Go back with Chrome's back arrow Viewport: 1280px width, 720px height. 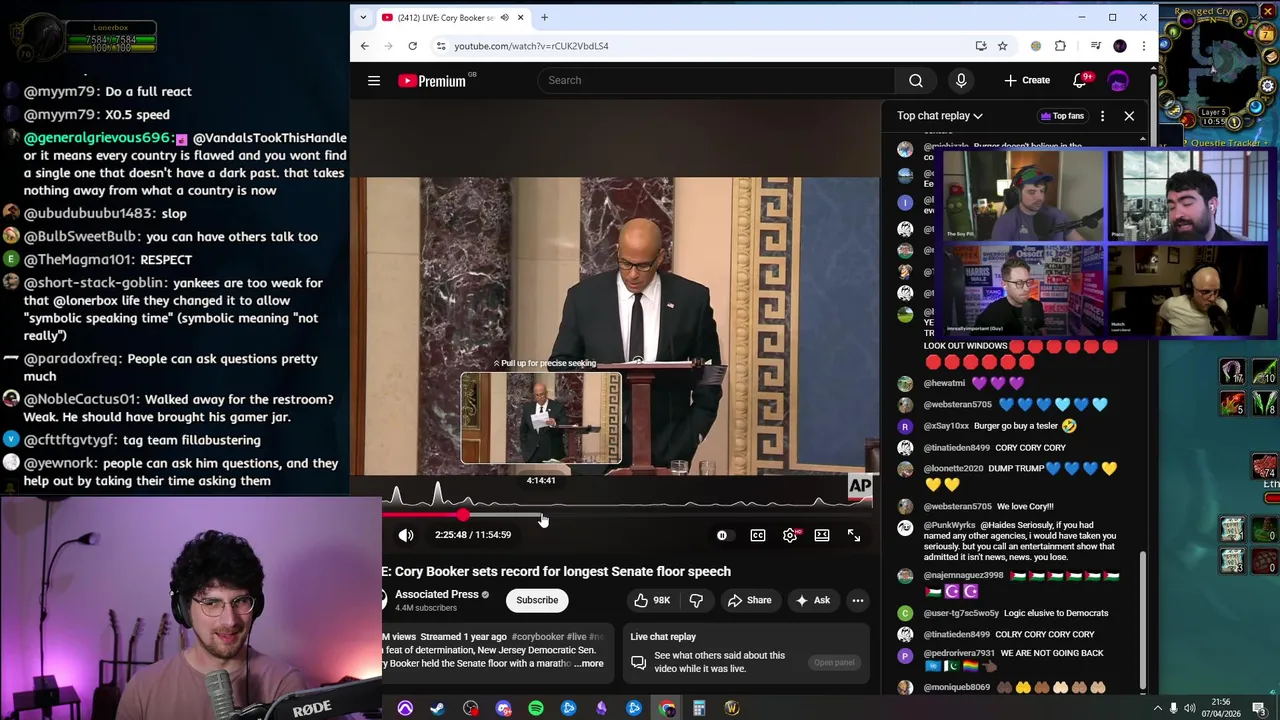[364, 46]
